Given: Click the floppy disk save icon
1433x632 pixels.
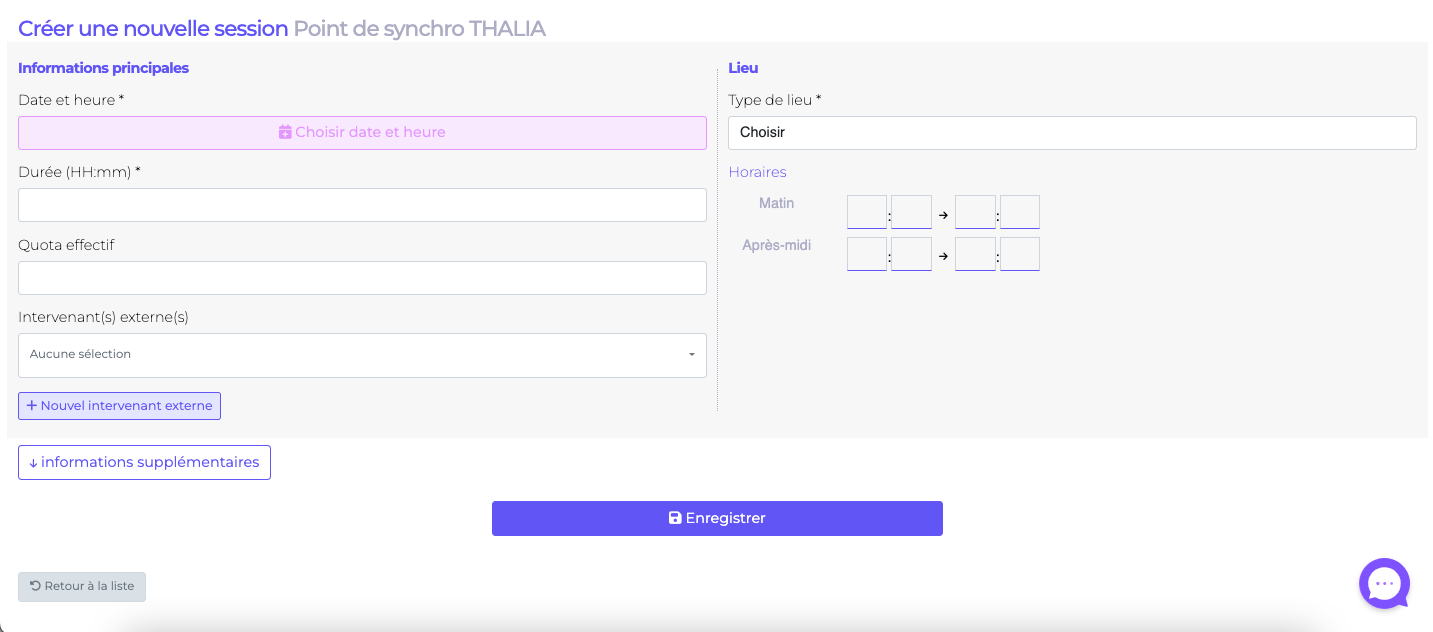Looking at the screenshot, I should pyautogui.click(x=675, y=518).
